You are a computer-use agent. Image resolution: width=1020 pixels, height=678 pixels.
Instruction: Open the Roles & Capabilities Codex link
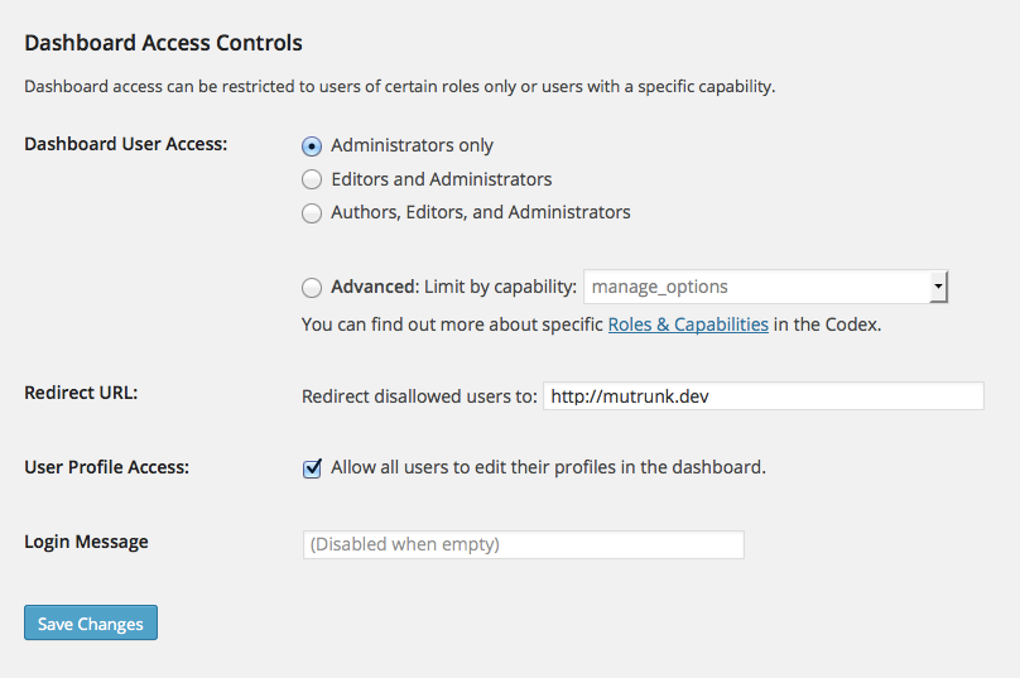(x=687, y=324)
